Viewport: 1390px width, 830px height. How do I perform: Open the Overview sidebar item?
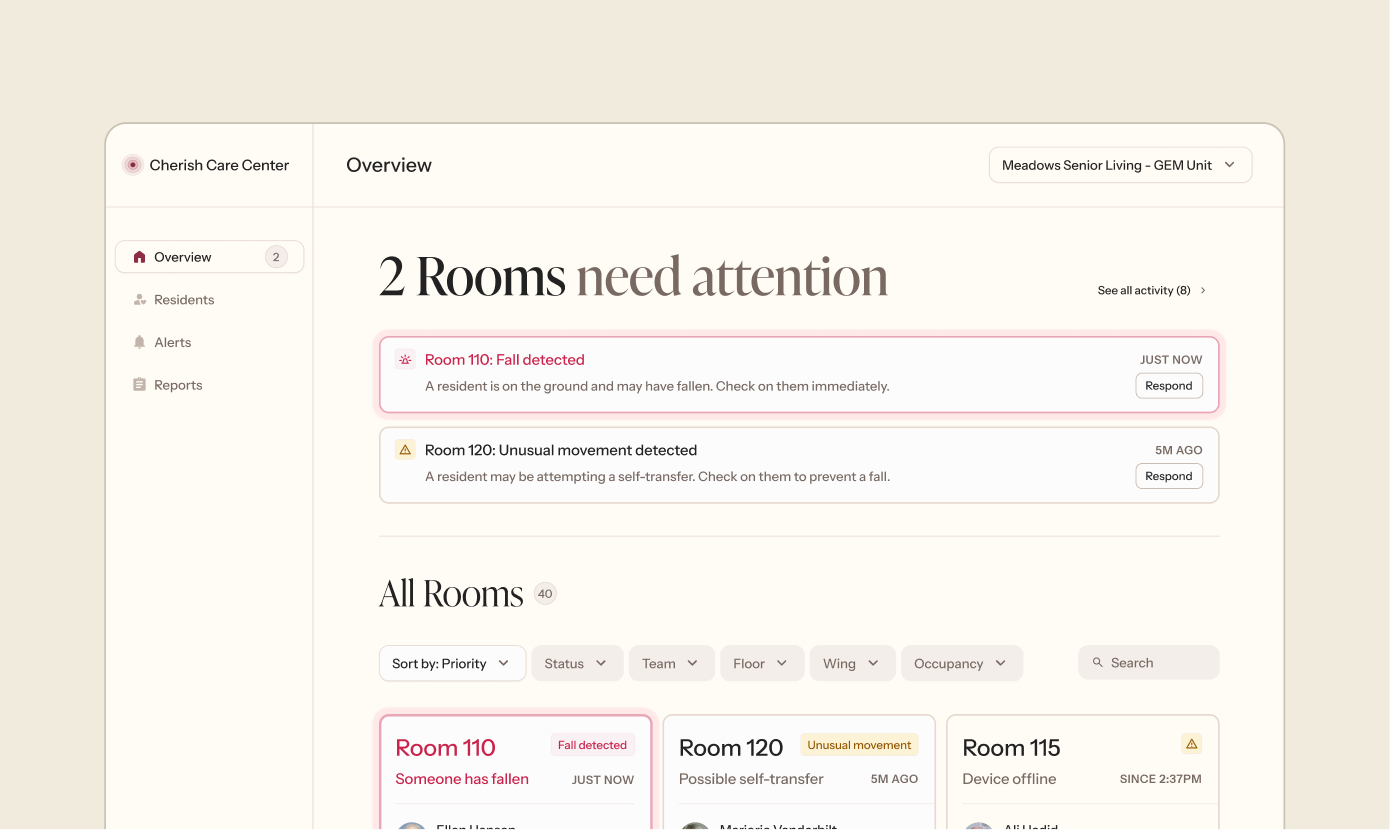click(x=209, y=257)
